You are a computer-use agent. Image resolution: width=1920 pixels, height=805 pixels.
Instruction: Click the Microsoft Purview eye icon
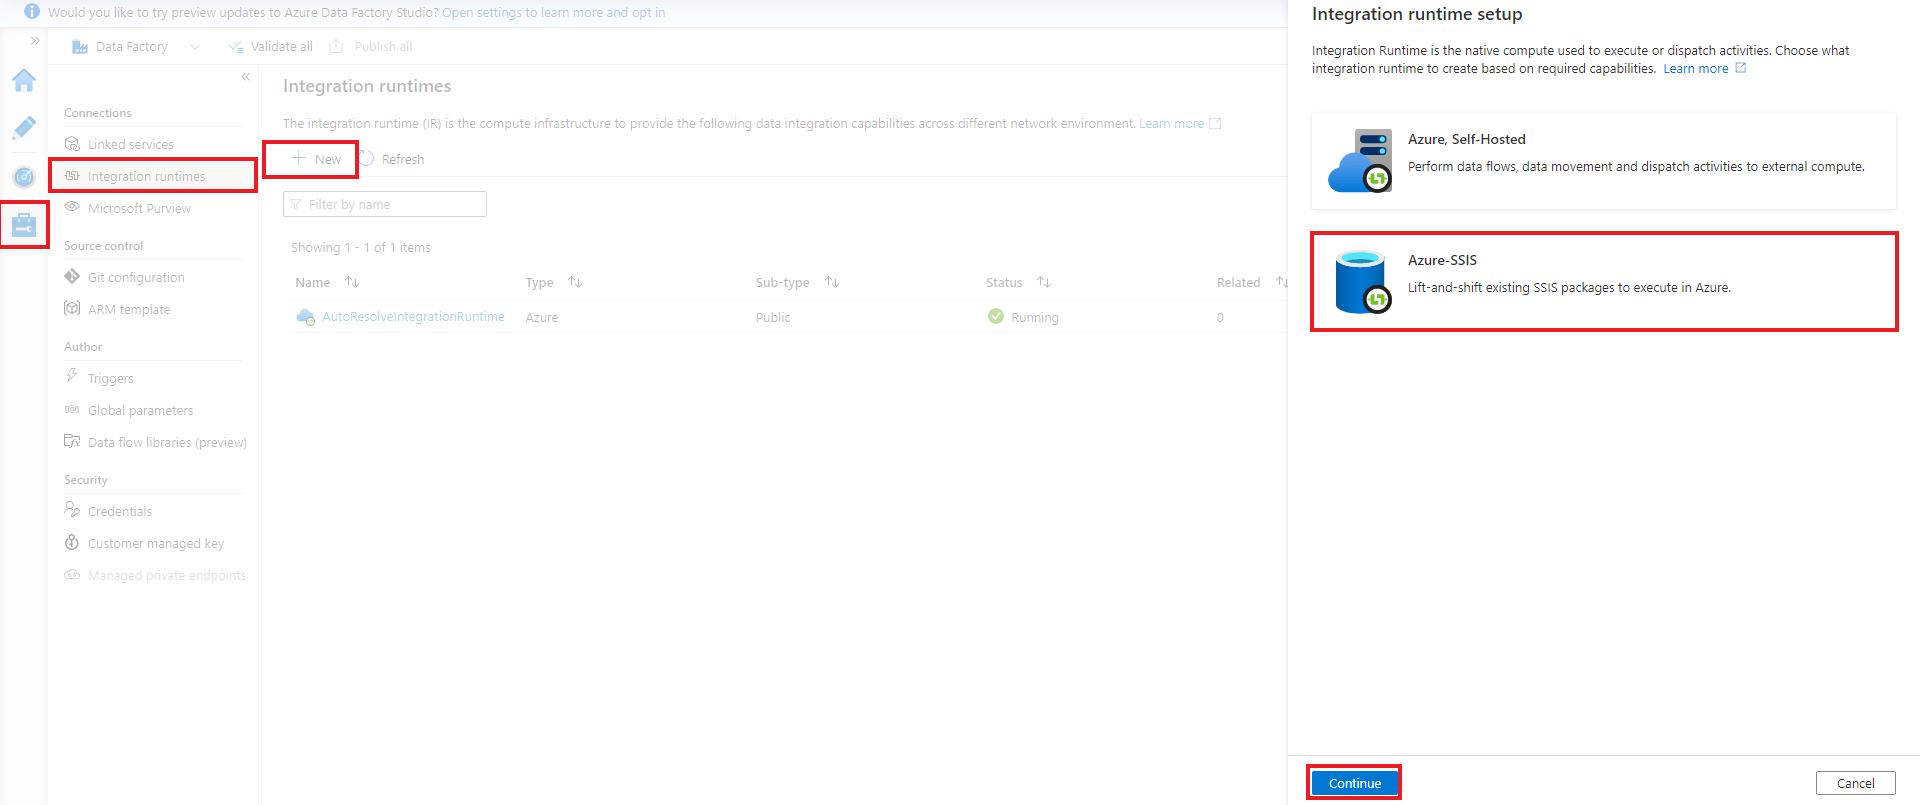point(72,207)
